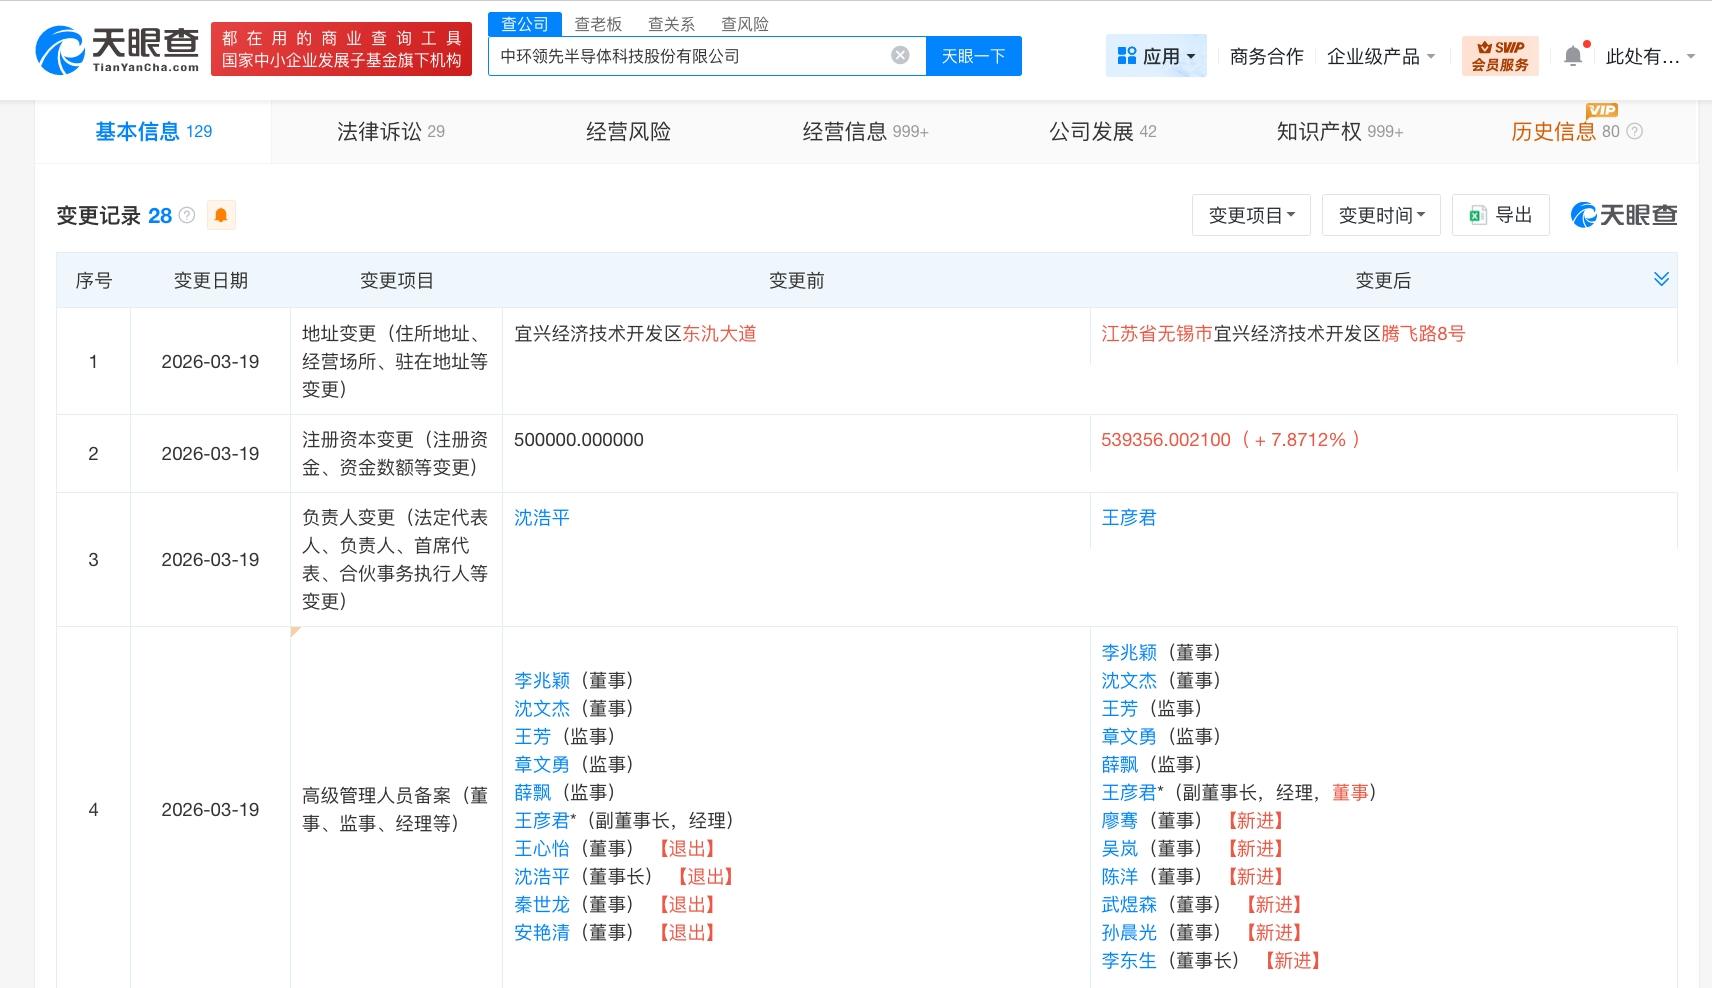The width and height of the screenshot is (1712, 988).
Task: Switch to 查公司 search tab
Action: pyautogui.click(x=525, y=24)
